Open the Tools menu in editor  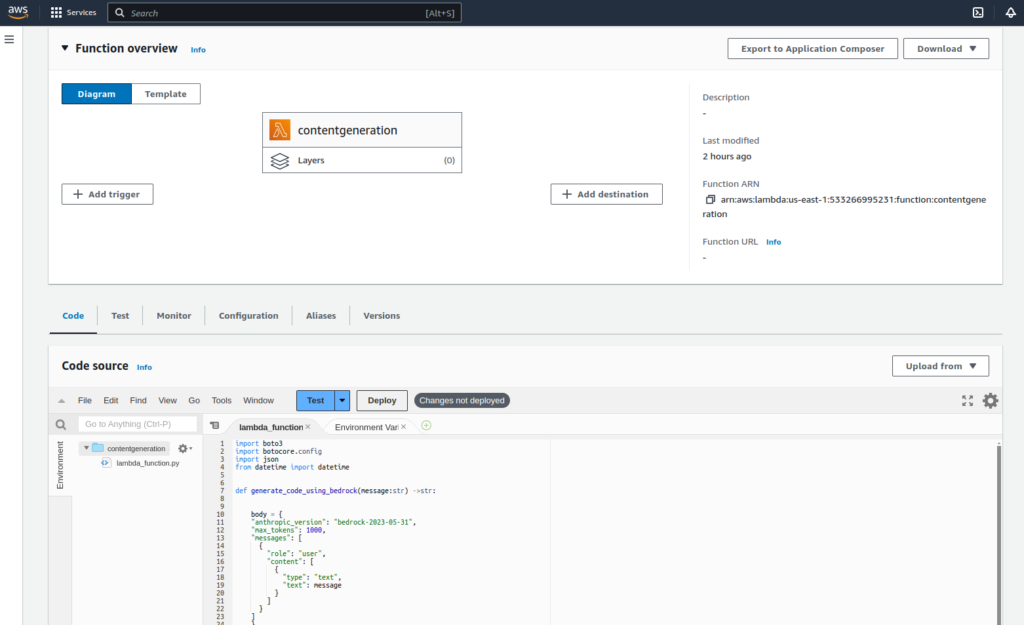(x=221, y=400)
